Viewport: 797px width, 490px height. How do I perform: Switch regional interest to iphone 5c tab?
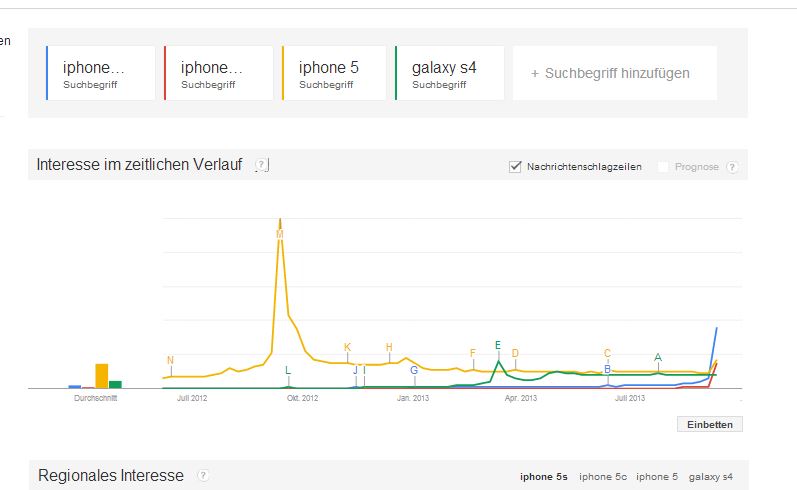point(602,477)
